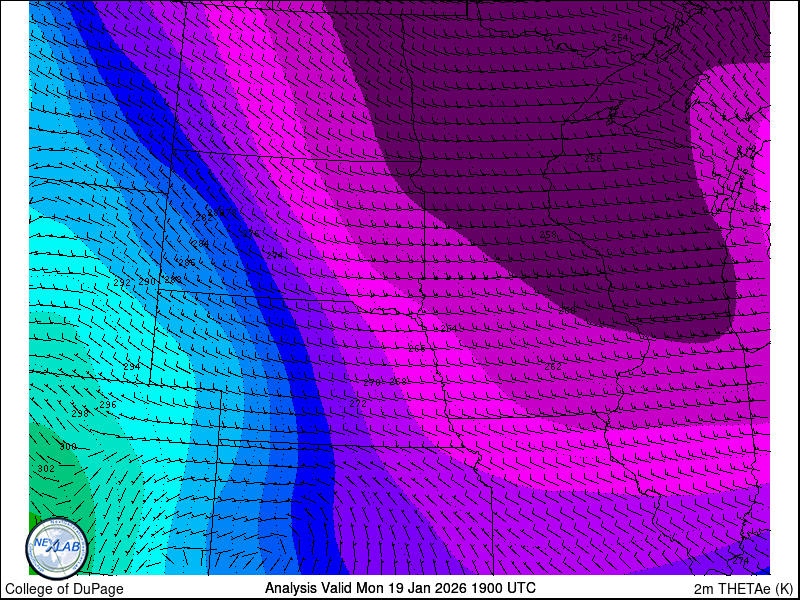Click the '2m THETAe (K)' caption

click(744, 588)
